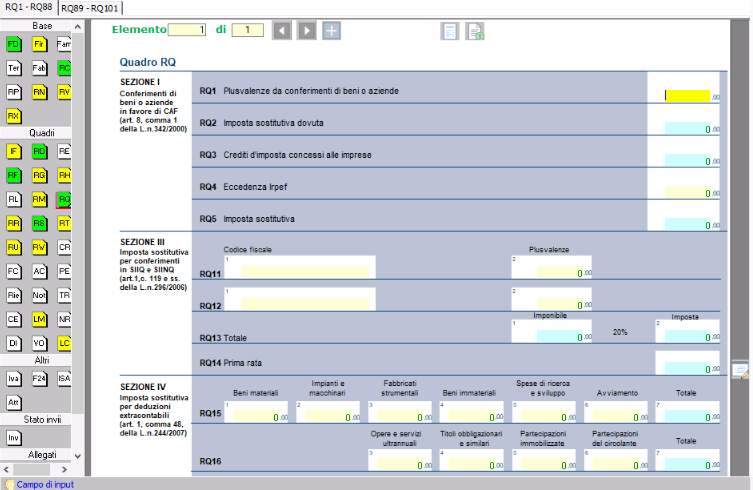The width and height of the screenshot is (753, 490).
Task: Open the F24 icon under Altri
Action: tap(39, 379)
